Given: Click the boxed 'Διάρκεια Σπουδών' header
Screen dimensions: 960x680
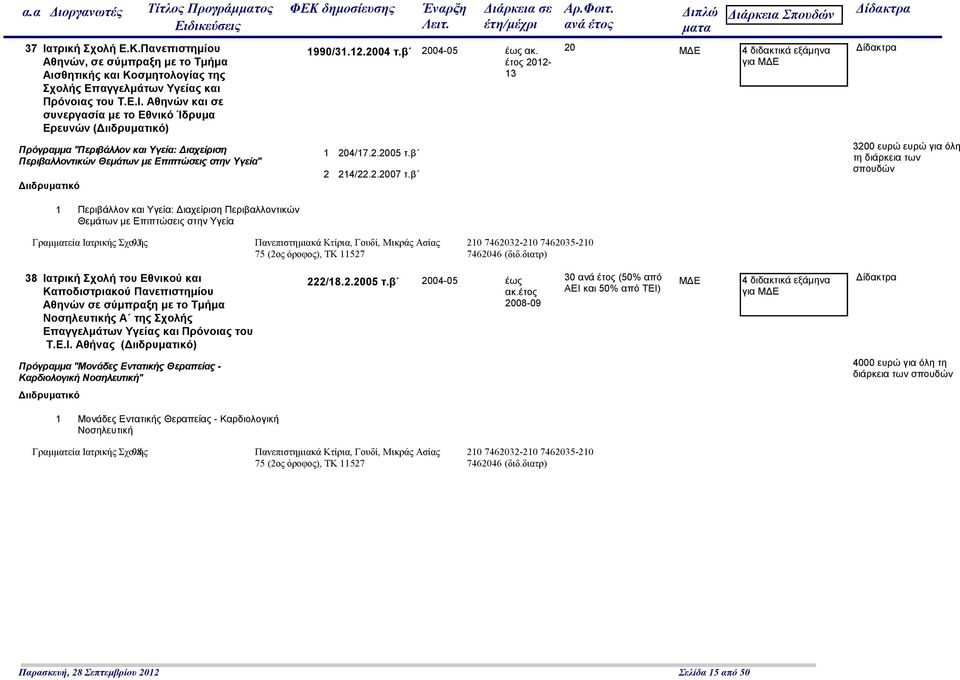Looking at the screenshot, I should (784, 15).
